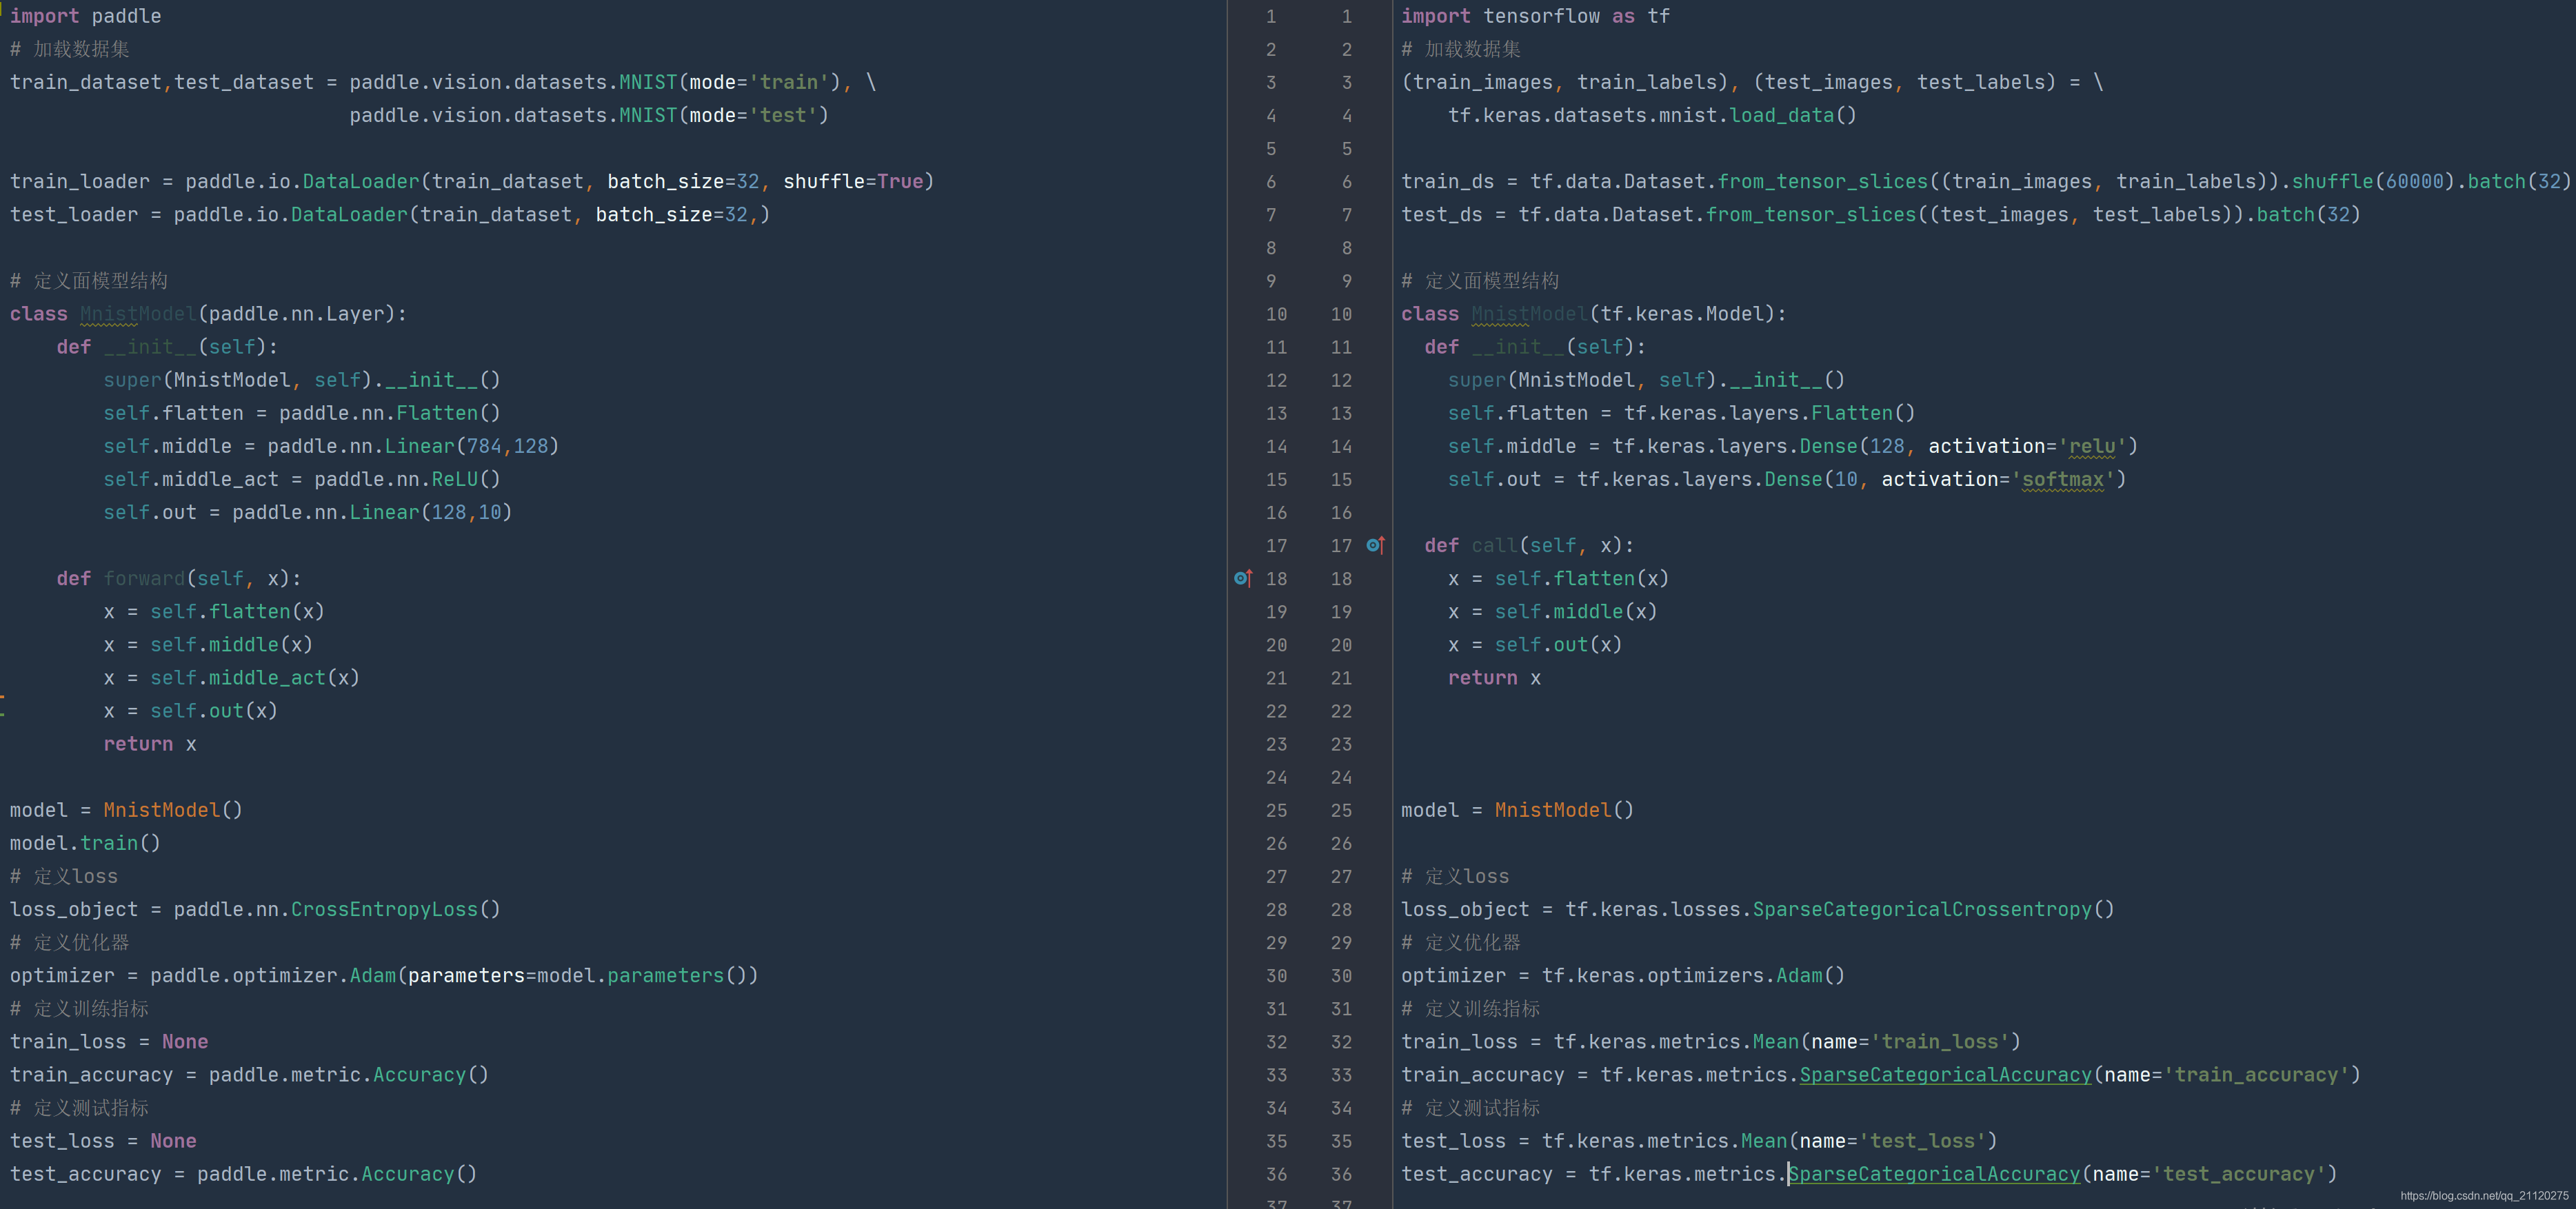Click CrossEntropyLoss in the paddle pane
Screen dimensions: 2576x1209
click(x=384, y=909)
